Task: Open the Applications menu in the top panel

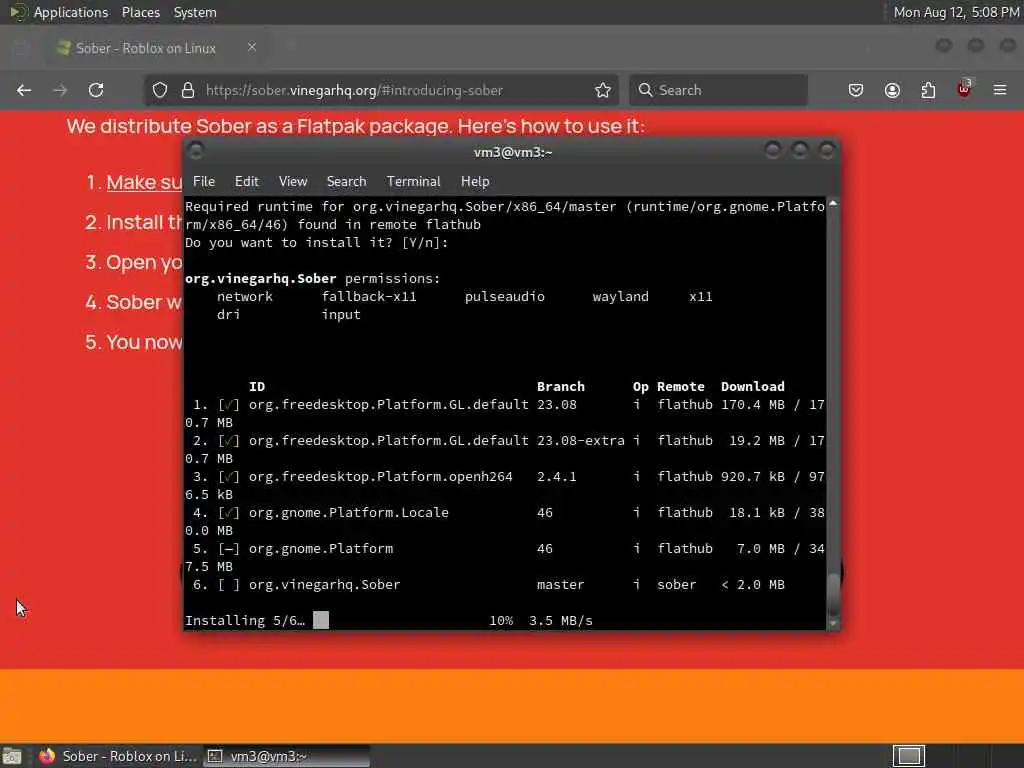Action: click(x=71, y=12)
